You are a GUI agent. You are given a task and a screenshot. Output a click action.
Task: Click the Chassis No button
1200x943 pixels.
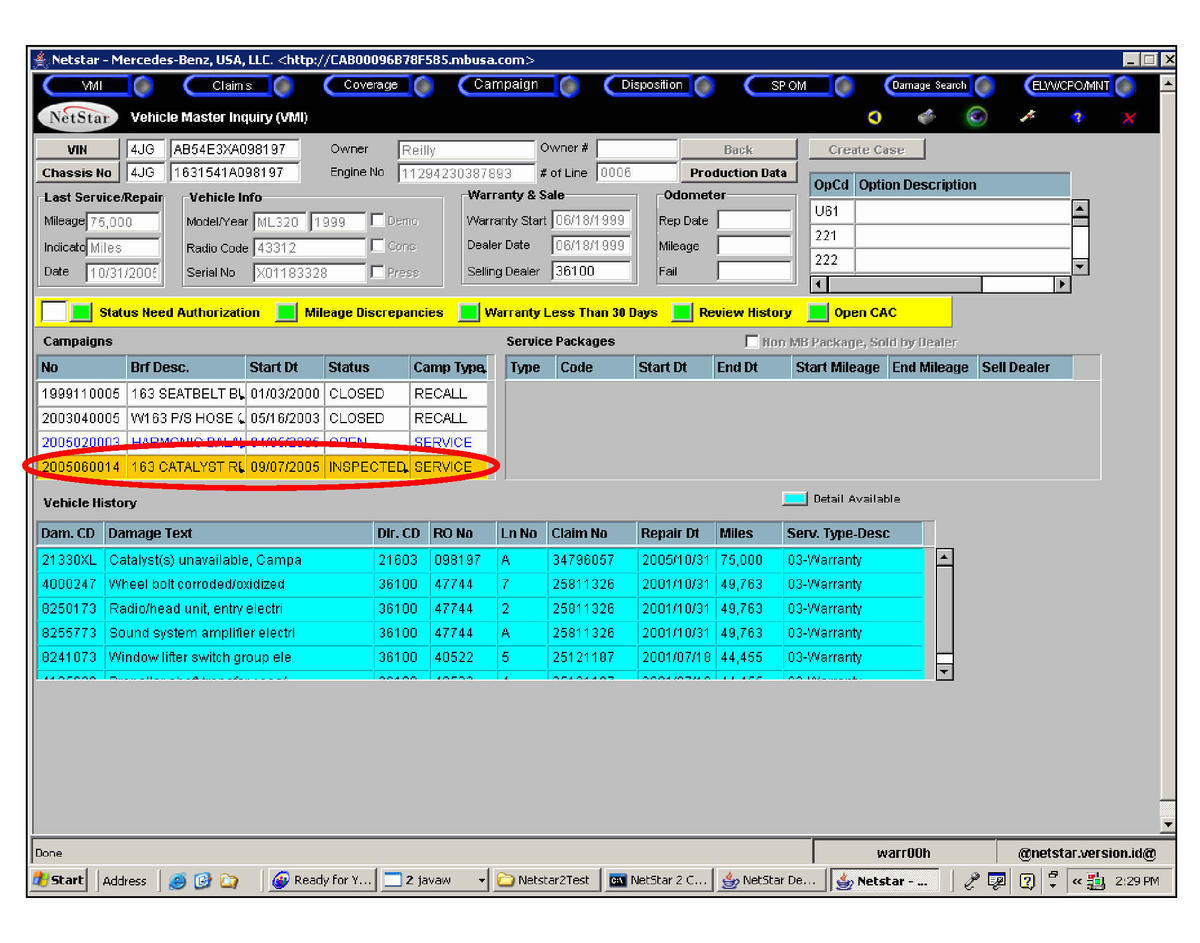[x=78, y=172]
